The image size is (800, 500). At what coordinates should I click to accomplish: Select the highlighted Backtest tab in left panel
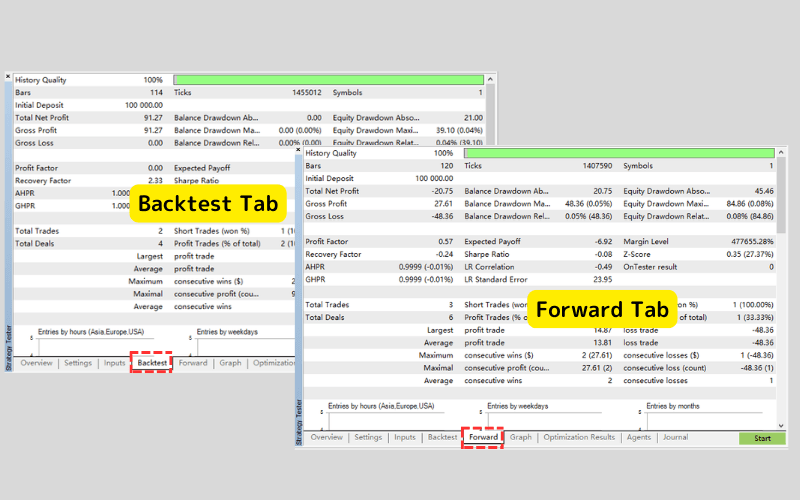(152, 363)
